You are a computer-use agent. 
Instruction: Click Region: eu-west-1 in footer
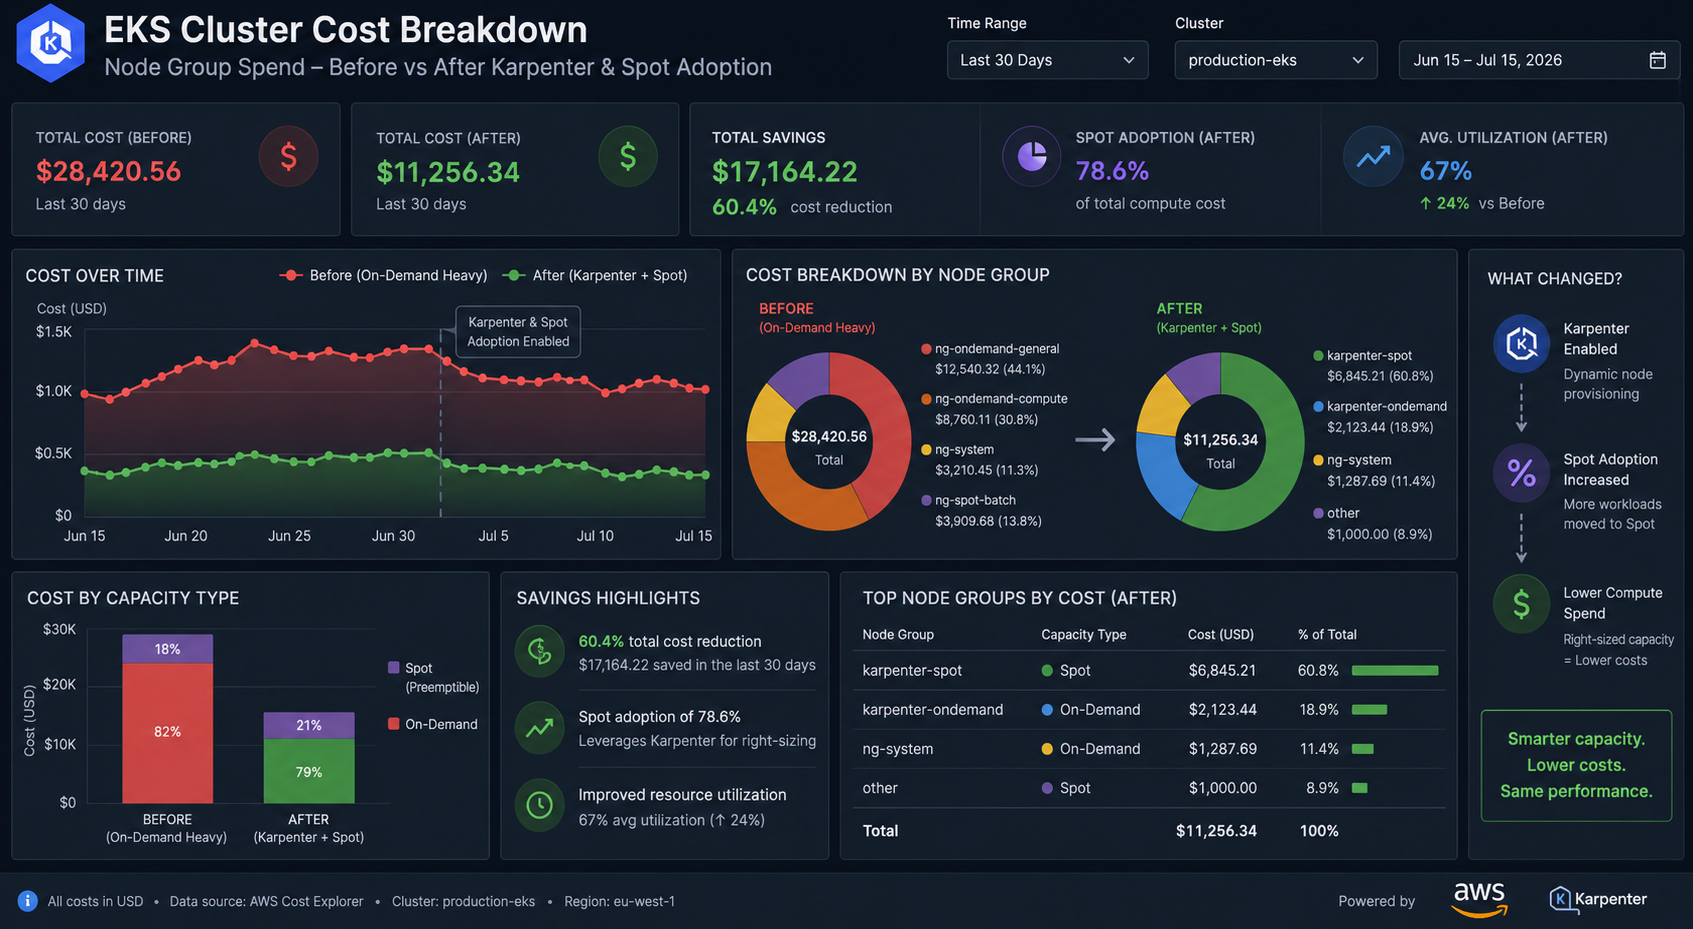click(x=619, y=901)
